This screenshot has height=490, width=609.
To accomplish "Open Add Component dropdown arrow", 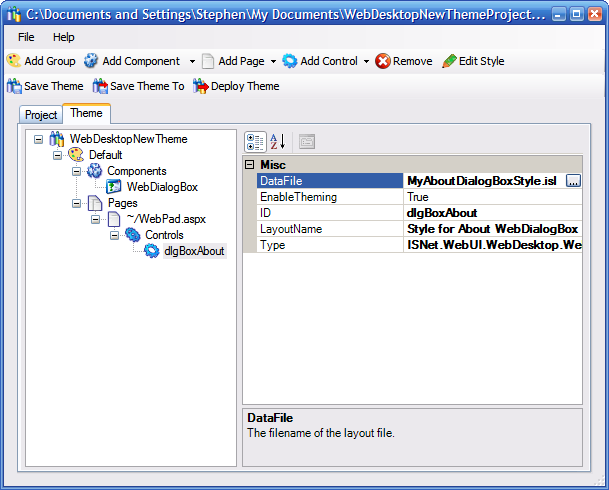I will (192, 62).
